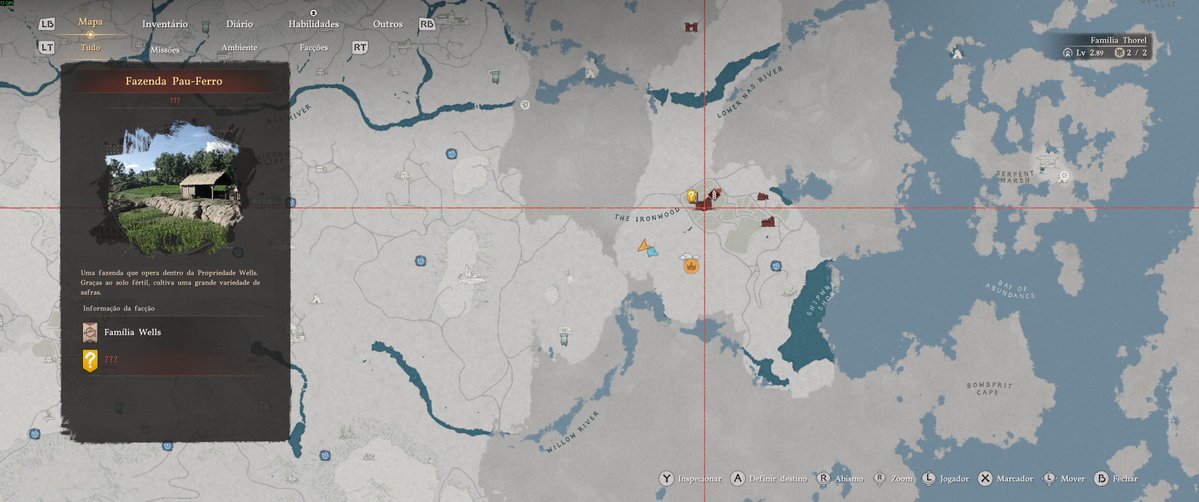Screen dimensions: 1199x502
Task: Click the A button icon beside Definir destino
Action: tap(737, 479)
